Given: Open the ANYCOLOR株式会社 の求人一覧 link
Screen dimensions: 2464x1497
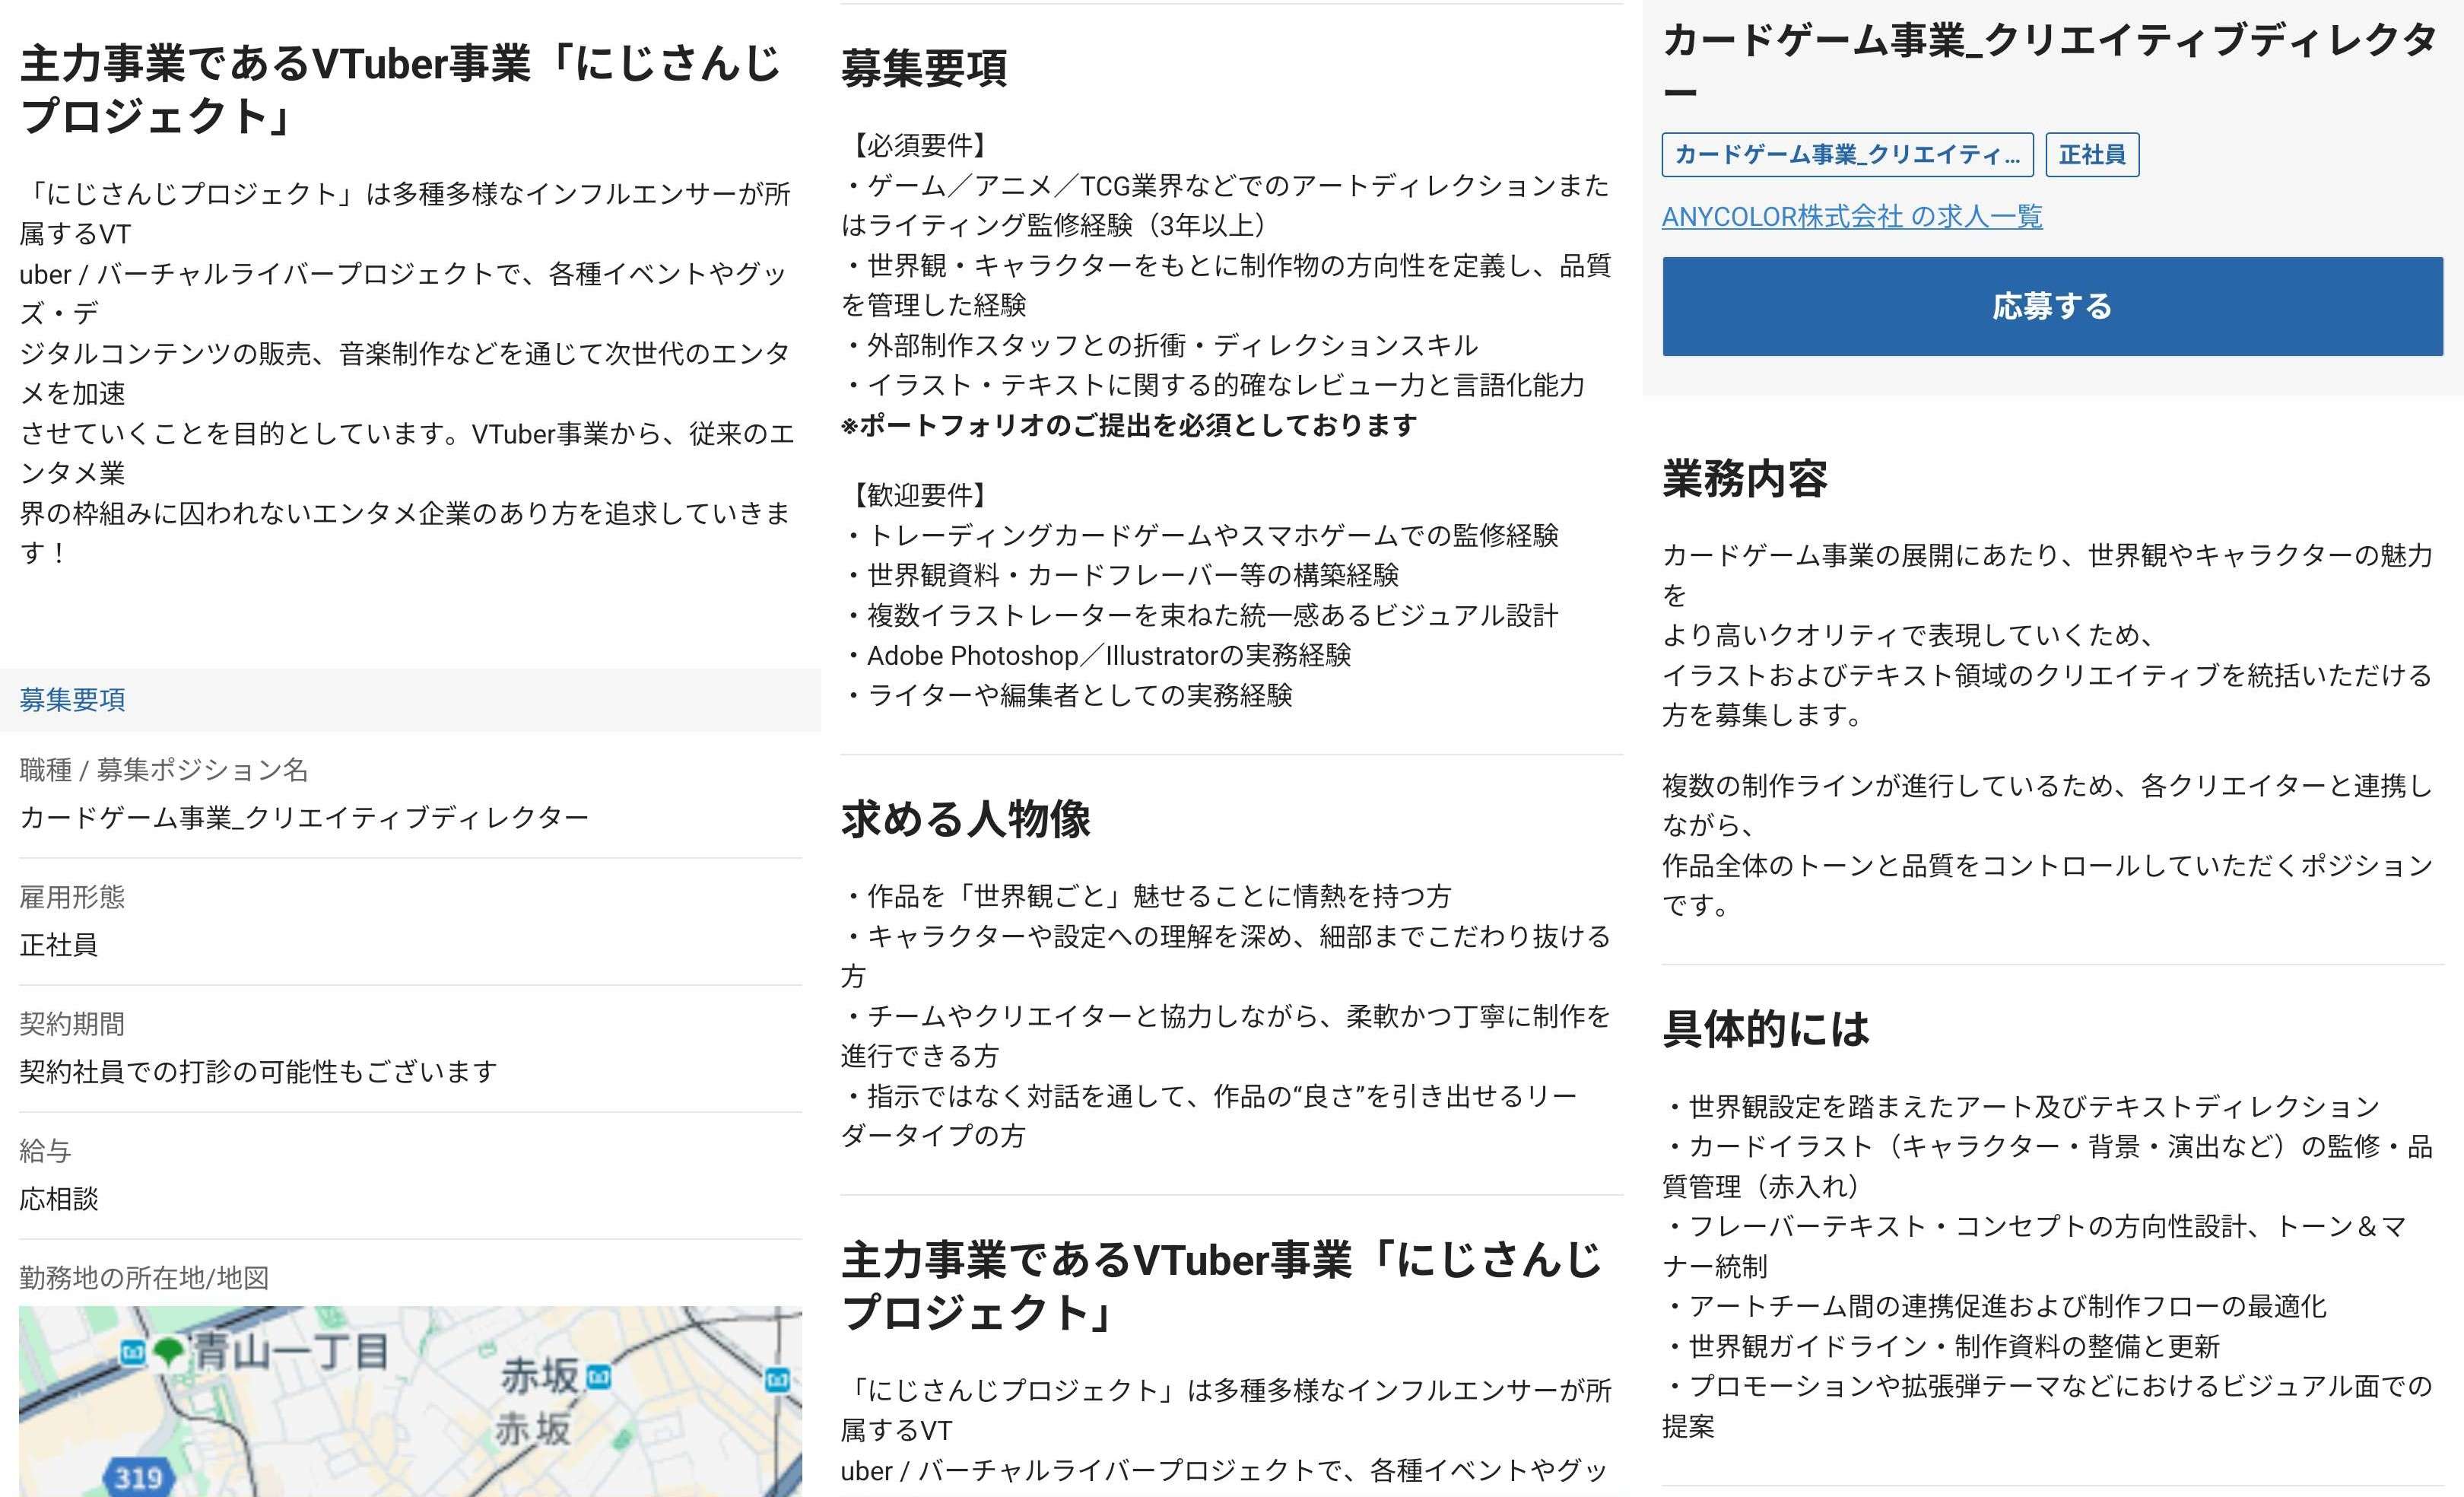Looking at the screenshot, I should pos(1851,216).
